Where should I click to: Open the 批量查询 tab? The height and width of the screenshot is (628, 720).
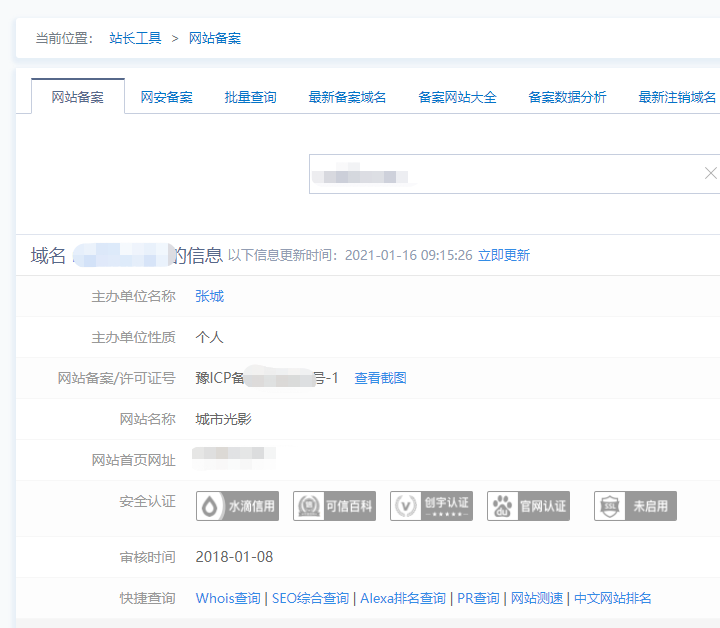tap(250, 97)
